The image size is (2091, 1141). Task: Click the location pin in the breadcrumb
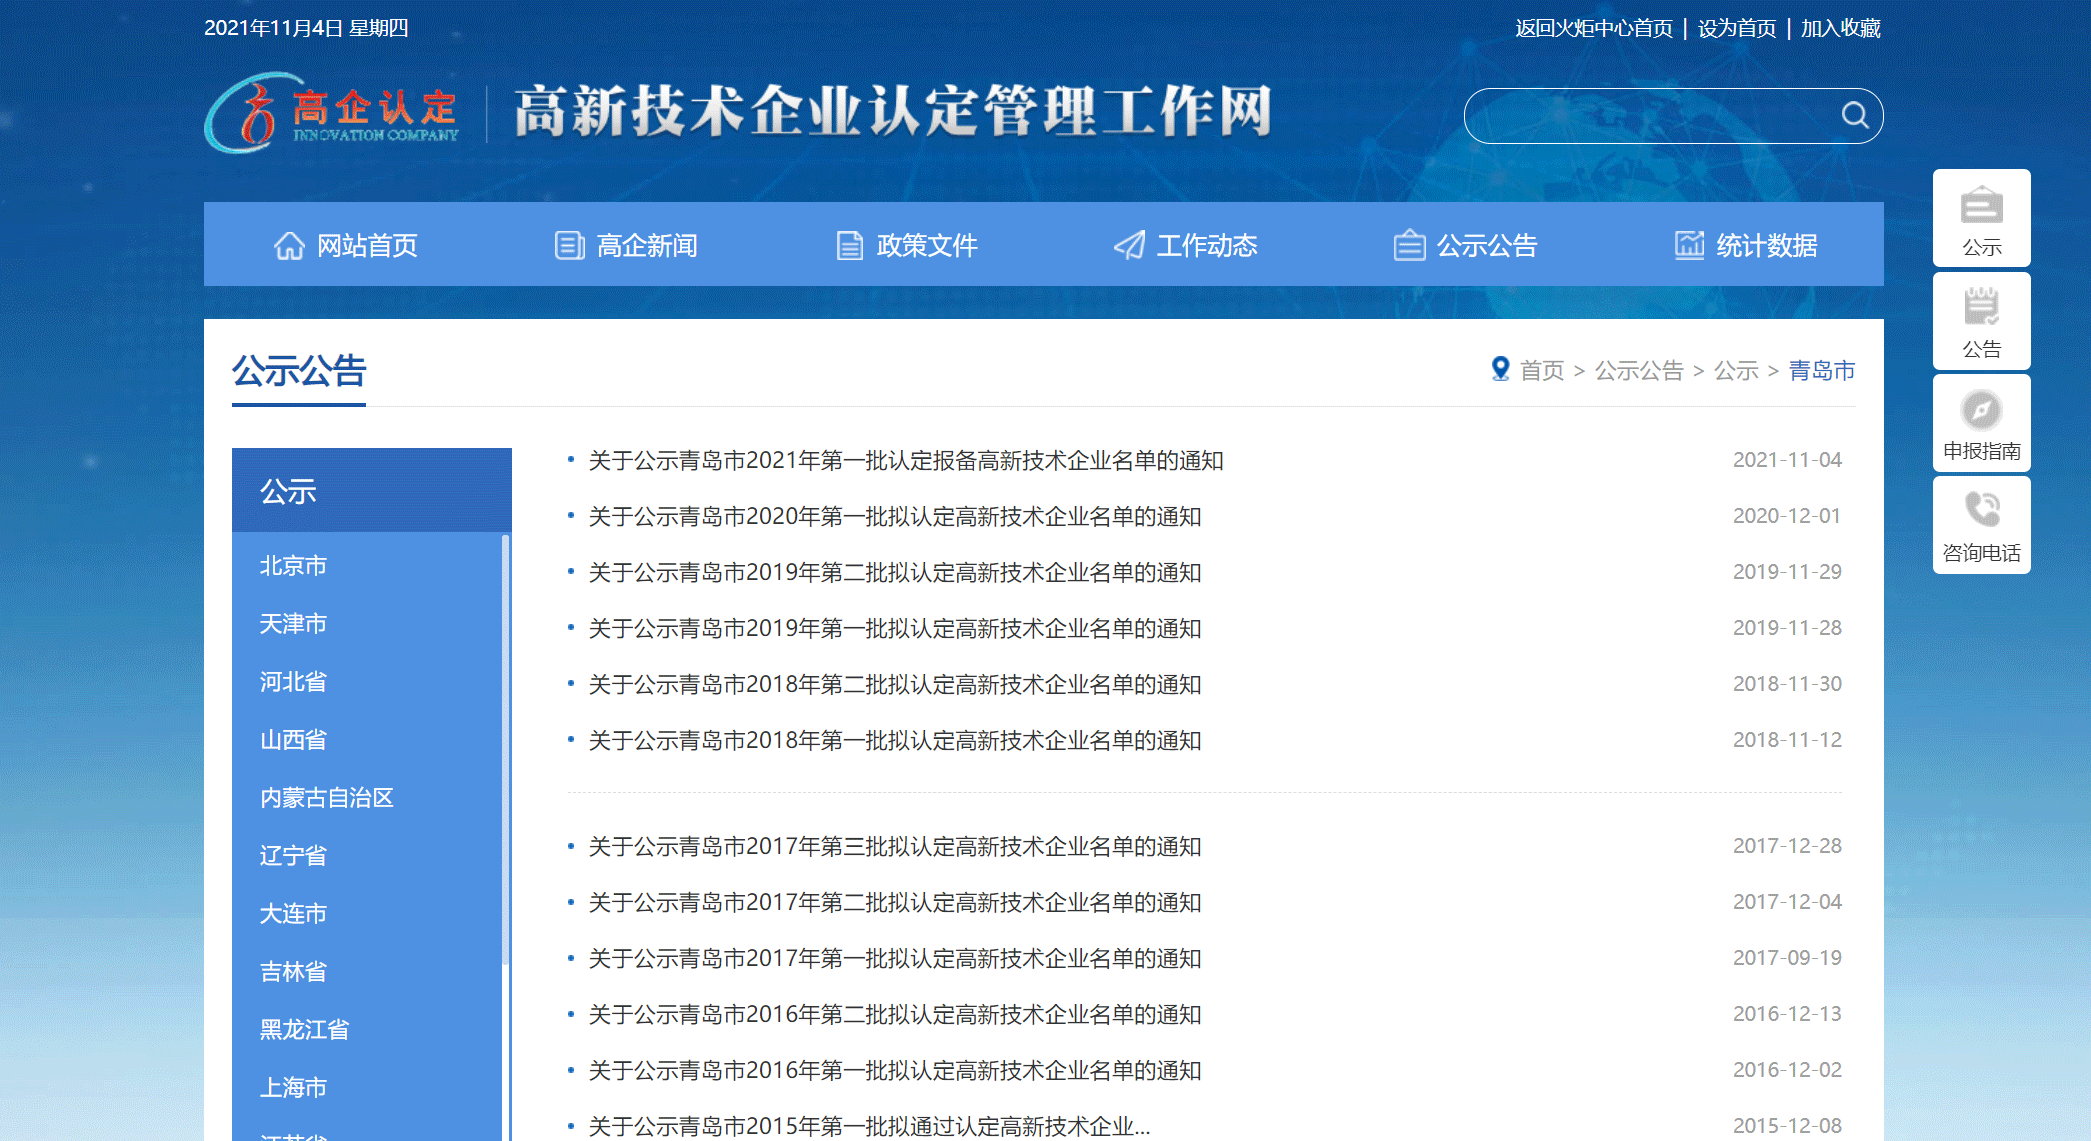pos(1499,369)
